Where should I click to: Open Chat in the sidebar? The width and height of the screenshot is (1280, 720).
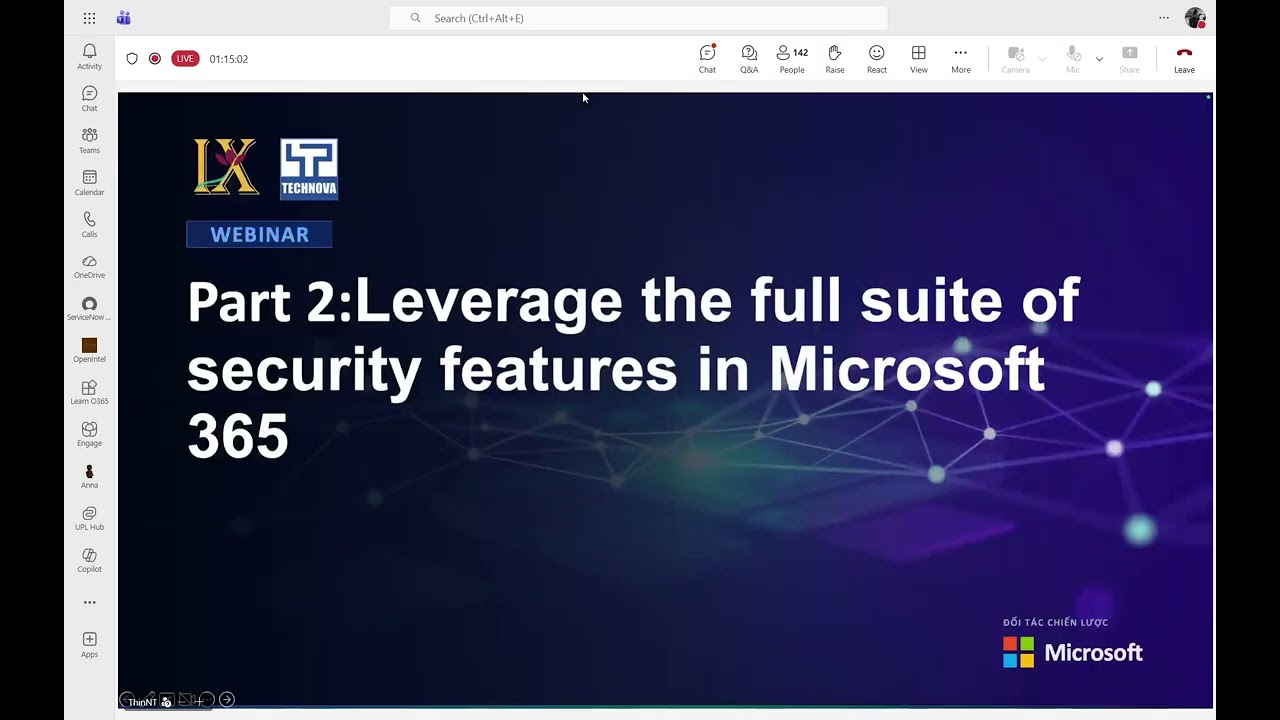[90, 99]
